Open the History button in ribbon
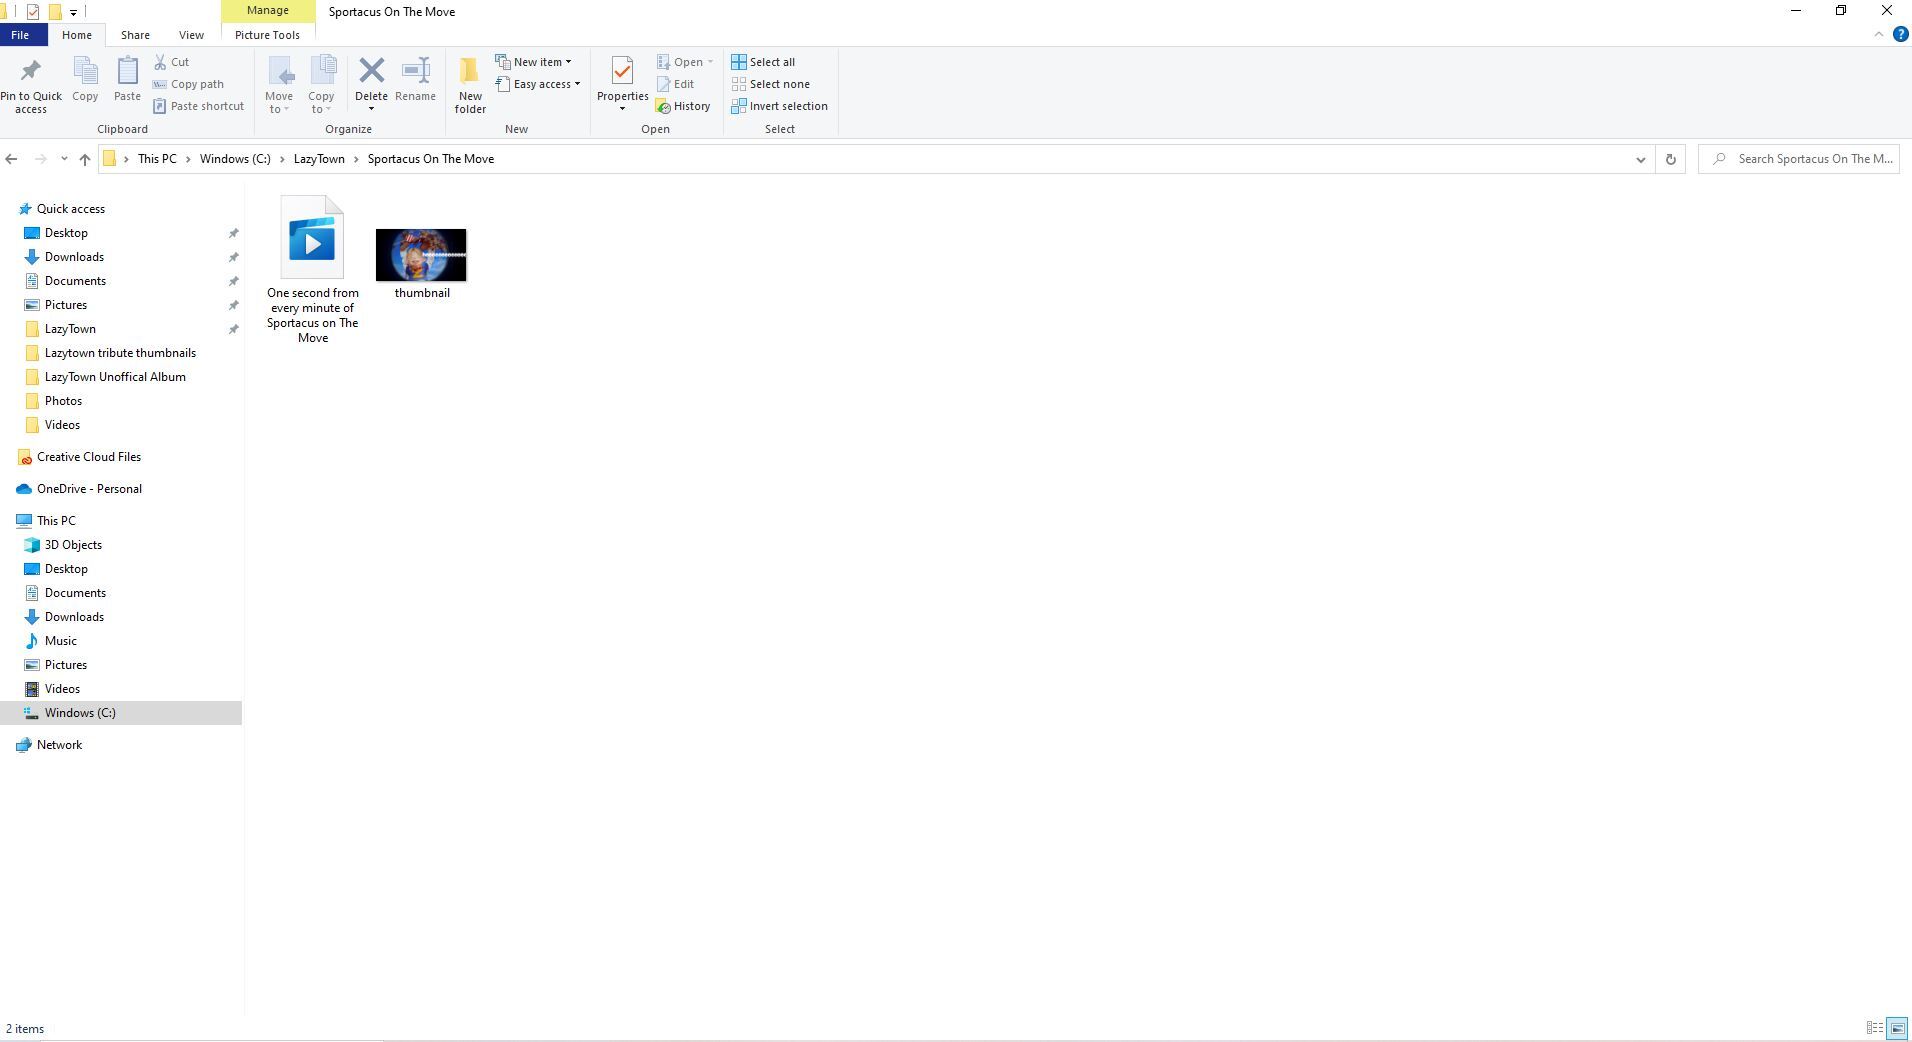The image size is (1912, 1042). [x=684, y=106]
